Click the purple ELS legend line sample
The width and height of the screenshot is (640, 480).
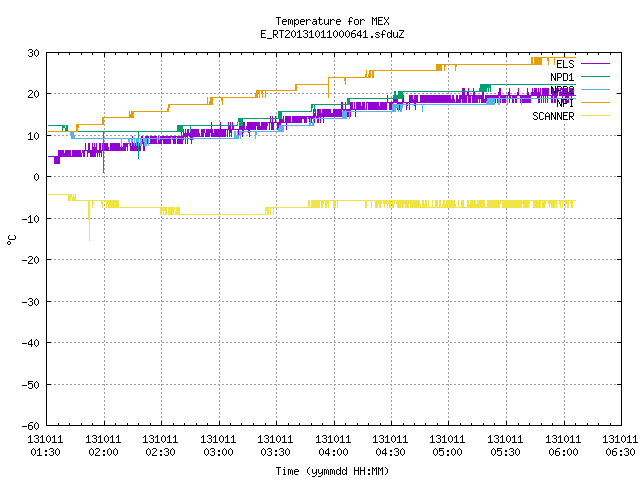click(595, 64)
